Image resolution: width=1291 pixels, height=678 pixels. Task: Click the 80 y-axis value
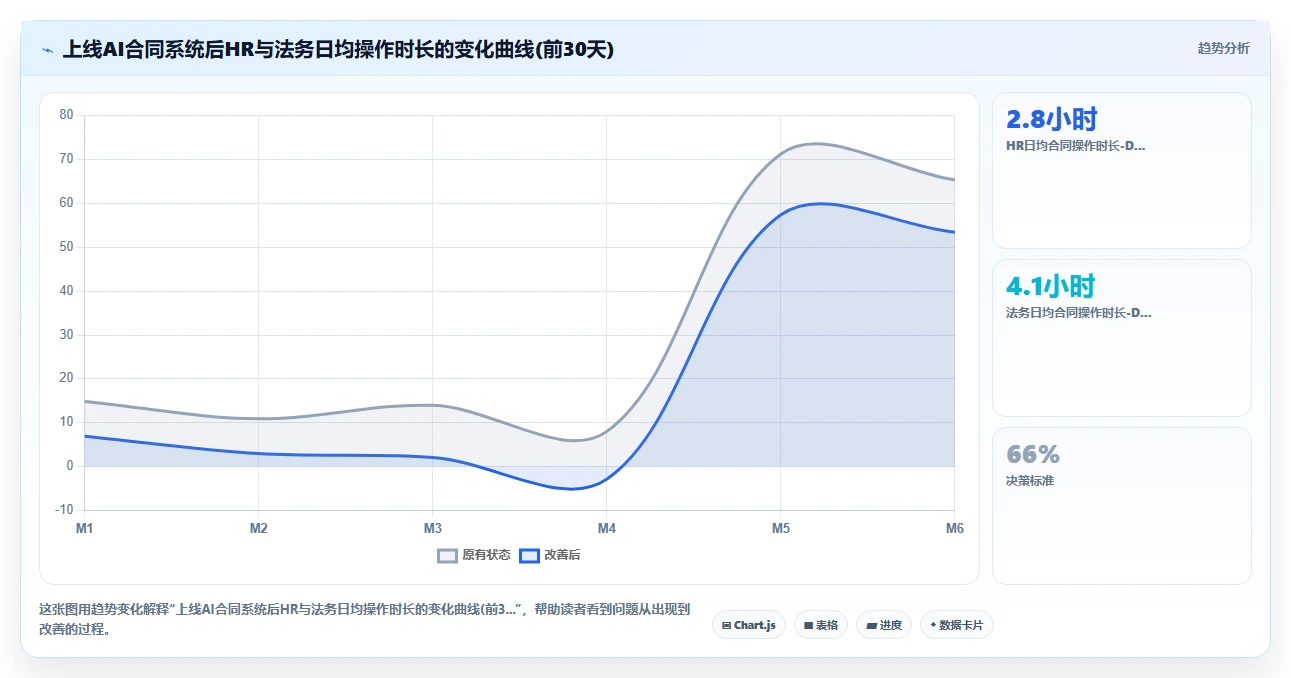pos(67,115)
